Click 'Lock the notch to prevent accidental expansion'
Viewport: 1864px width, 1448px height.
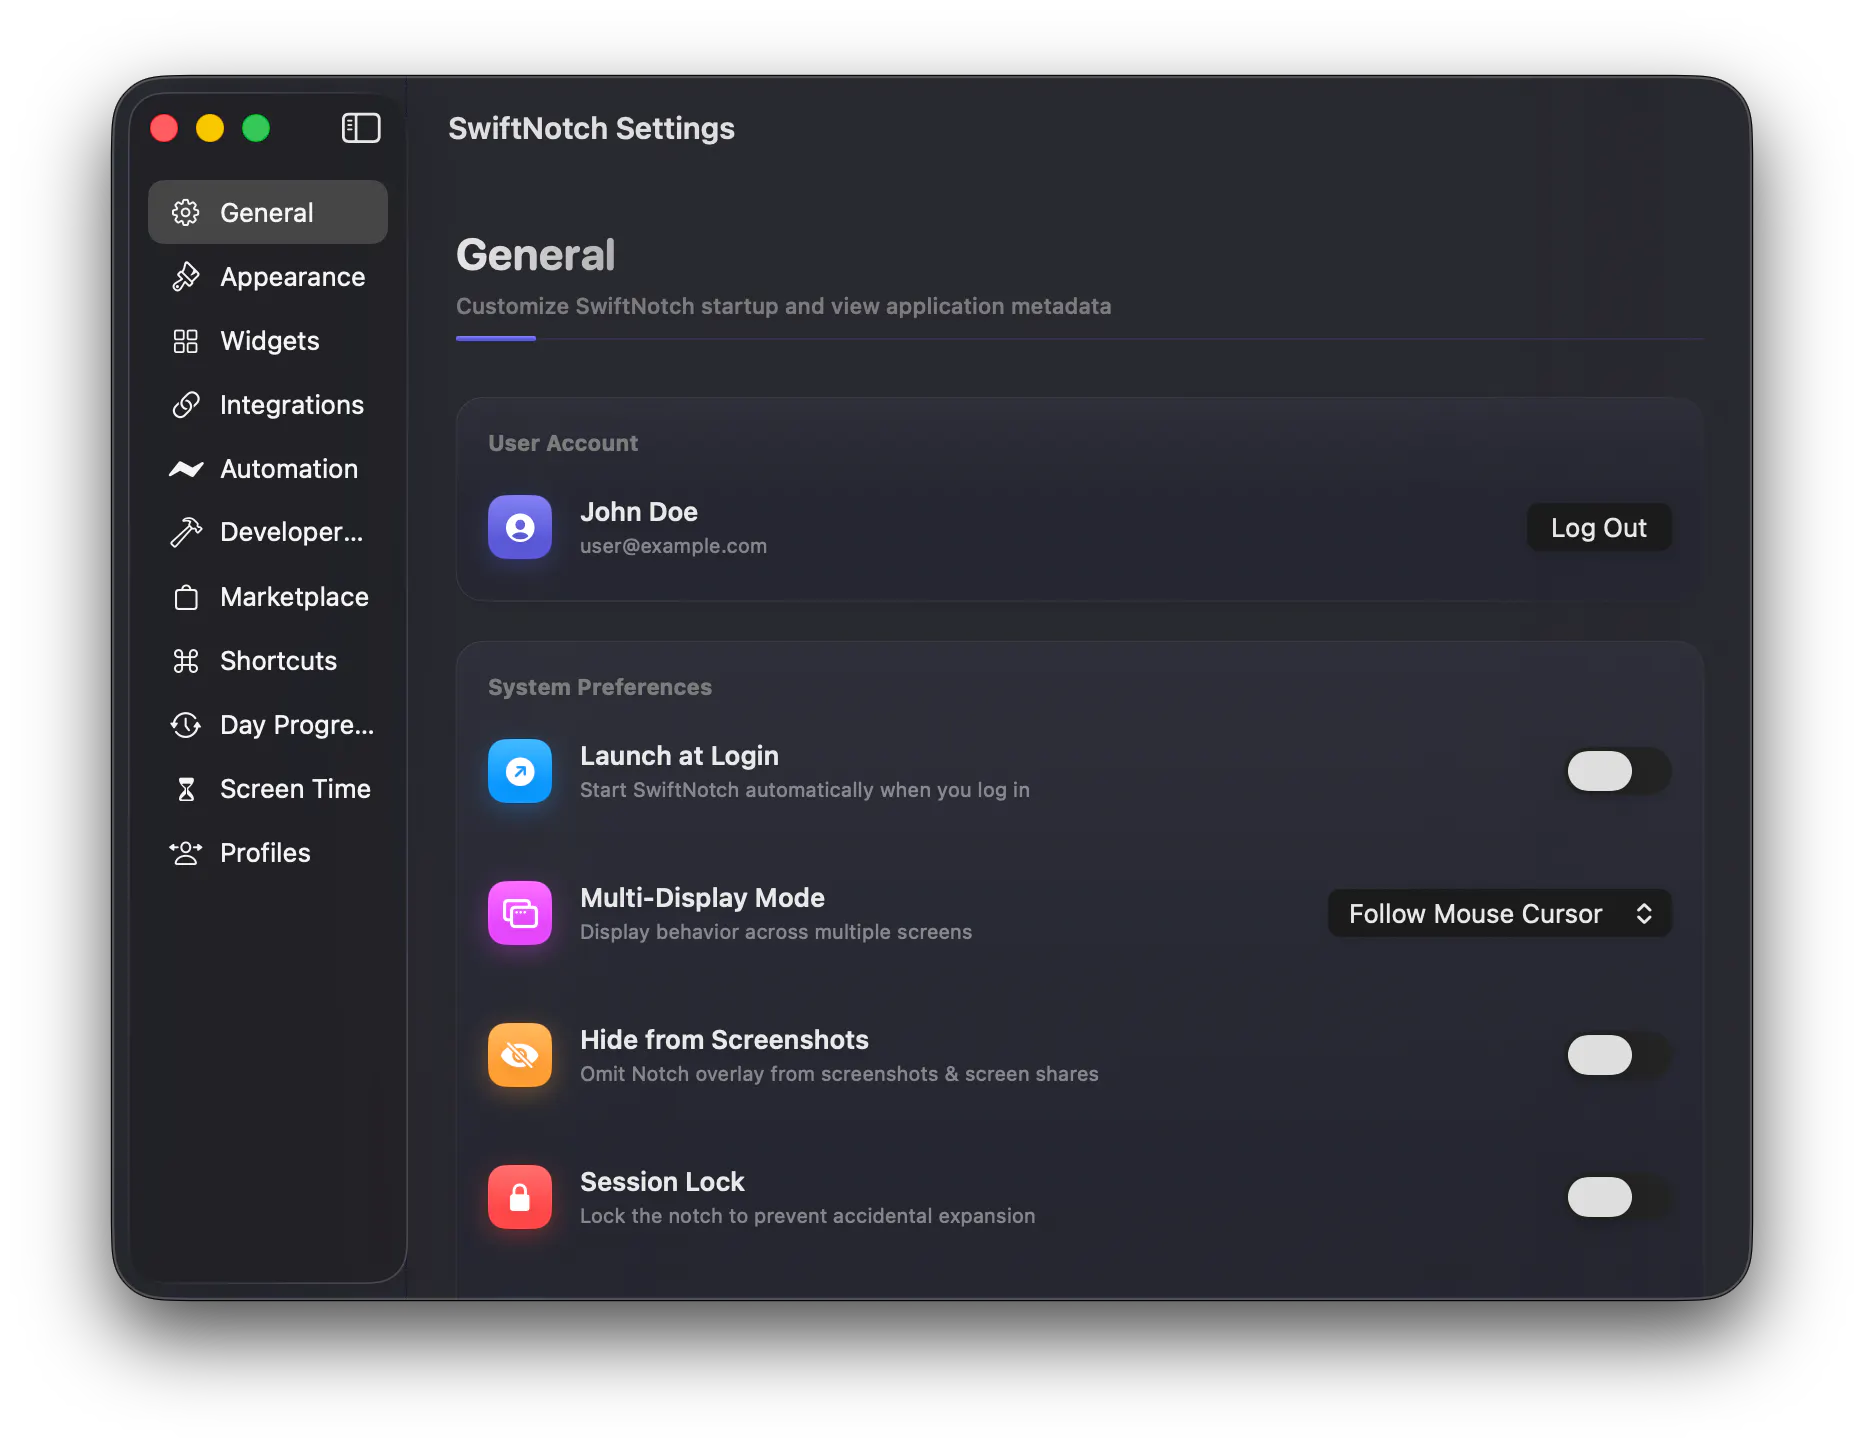[807, 1216]
